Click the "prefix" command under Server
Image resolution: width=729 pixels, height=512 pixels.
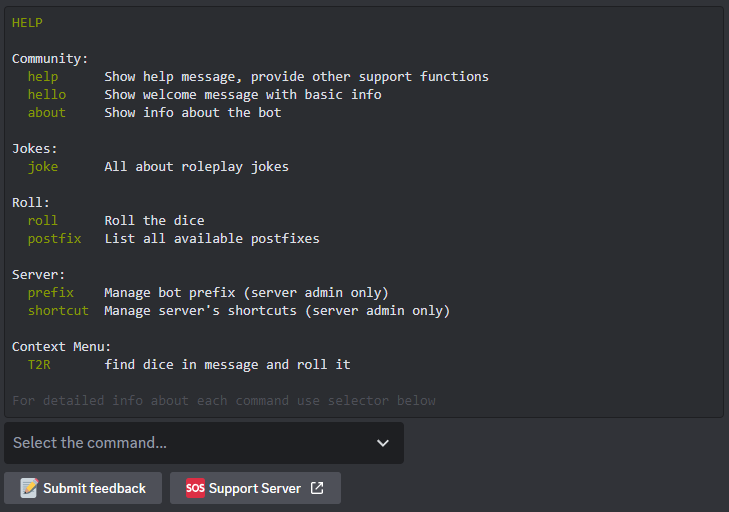(51, 293)
